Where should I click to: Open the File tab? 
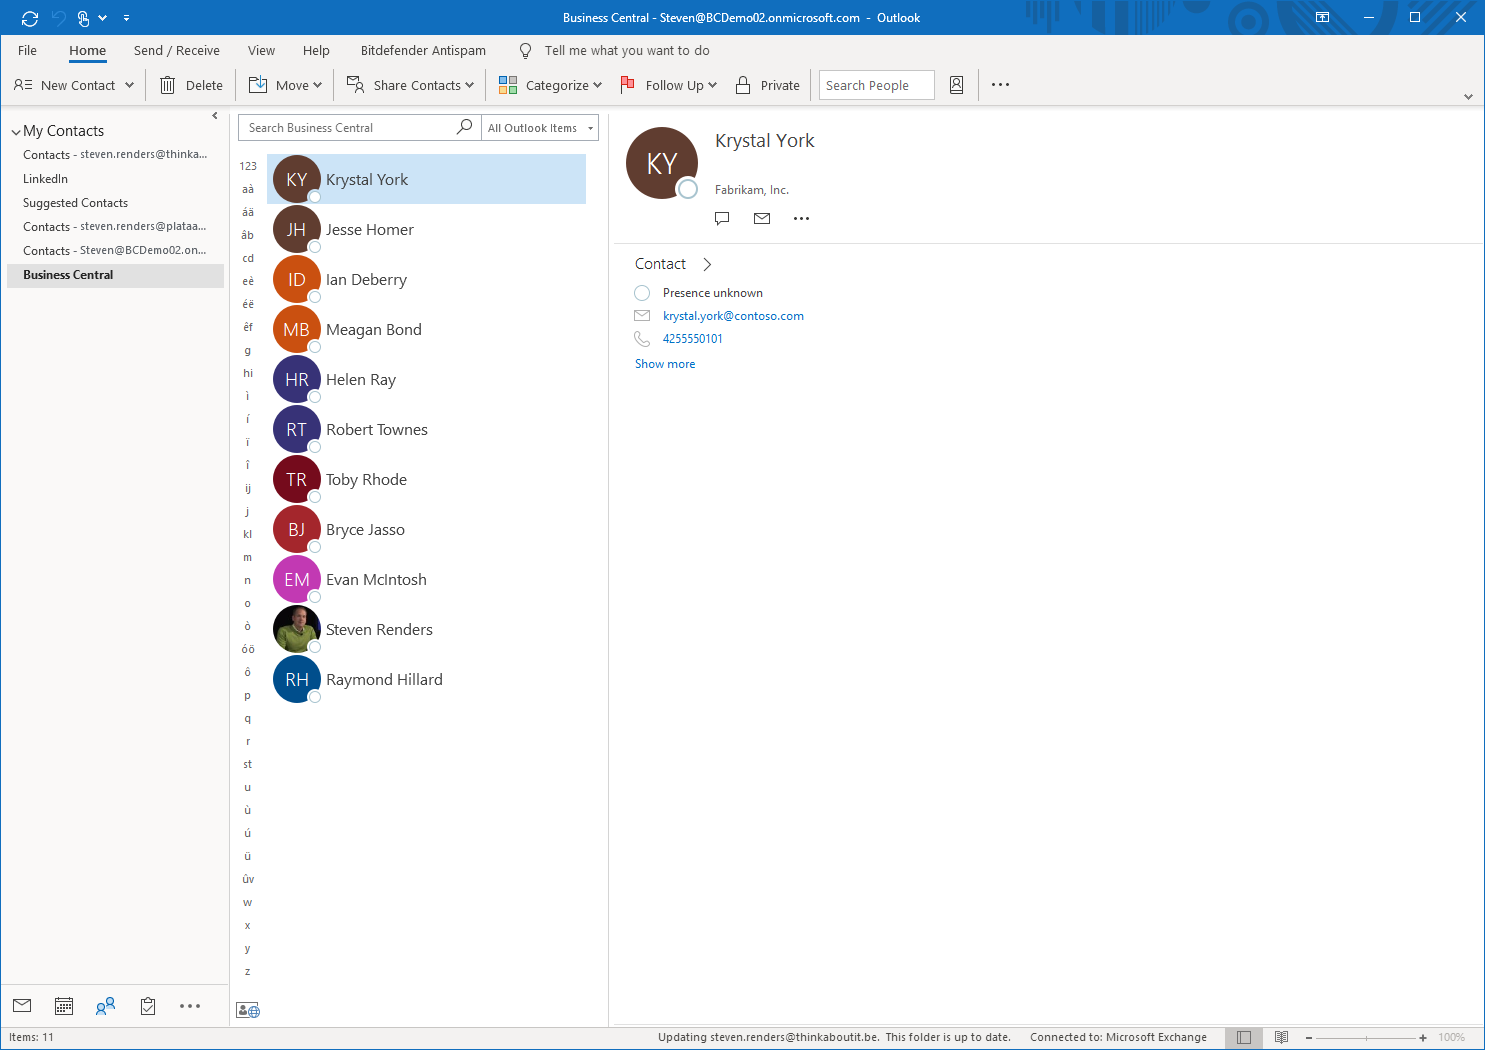(x=27, y=50)
